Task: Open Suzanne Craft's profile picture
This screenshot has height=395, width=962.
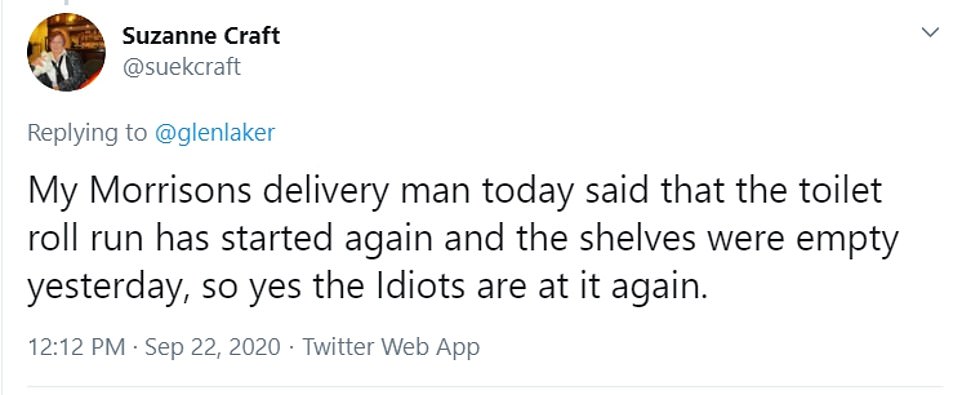Action: click(x=66, y=52)
